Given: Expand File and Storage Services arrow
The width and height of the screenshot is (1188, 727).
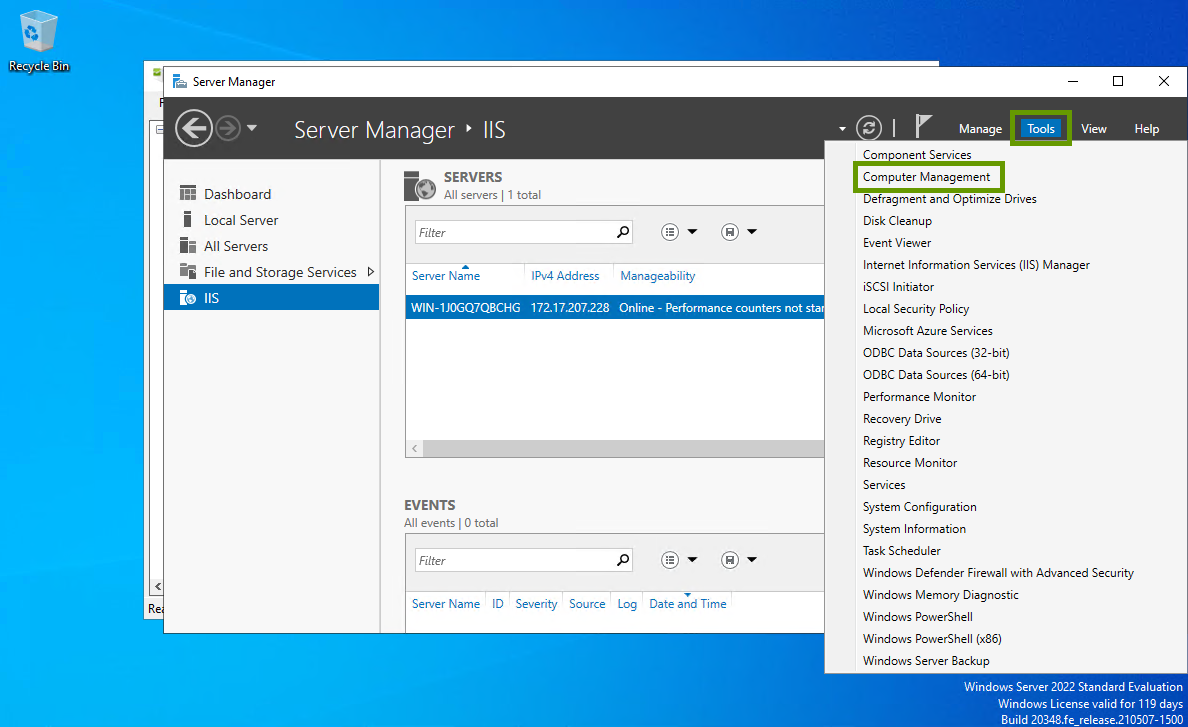Looking at the screenshot, I should point(371,272).
